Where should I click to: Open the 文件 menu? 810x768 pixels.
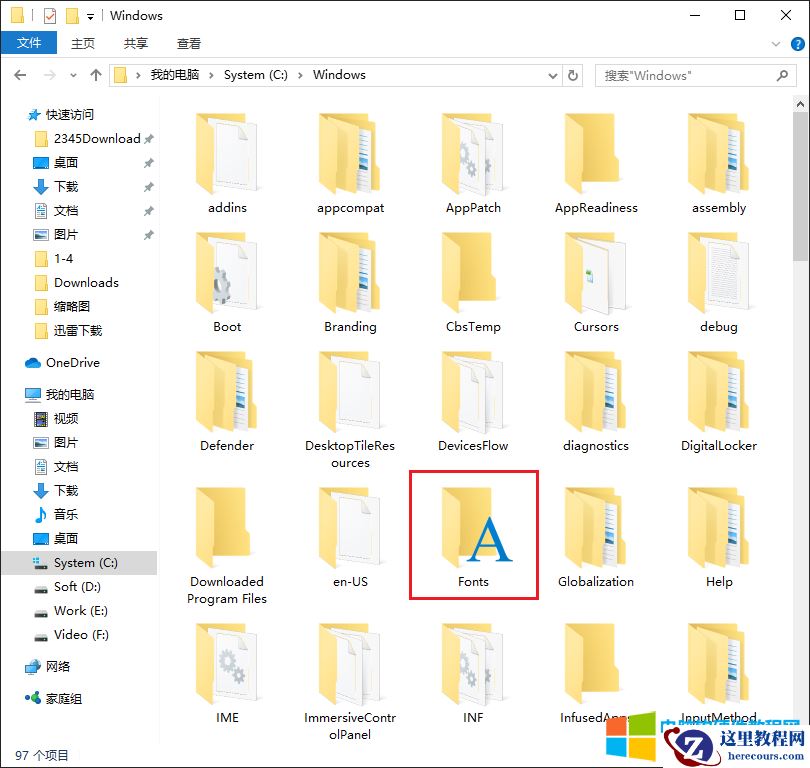tap(29, 43)
